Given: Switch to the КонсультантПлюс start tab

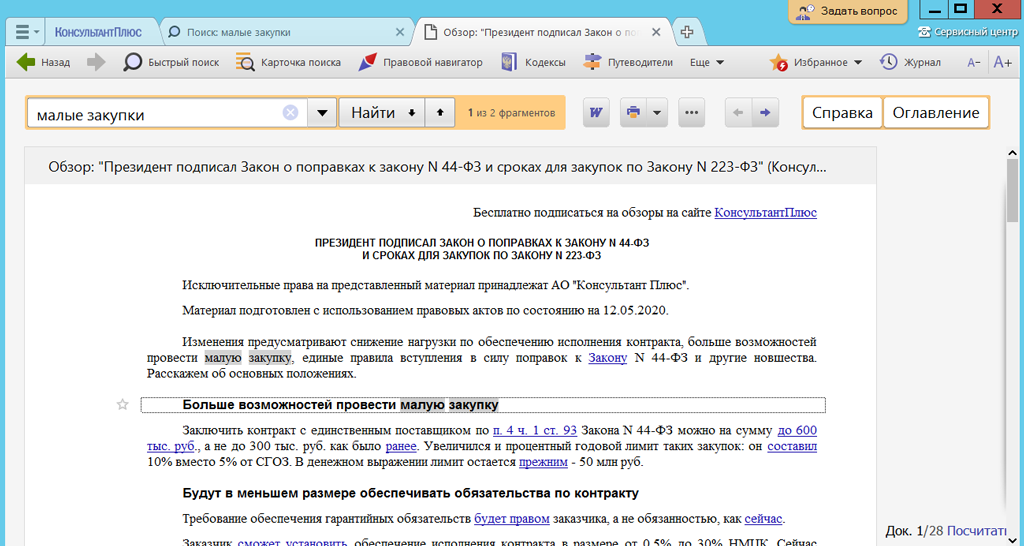Looking at the screenshot, I should click(x=98, y=32).
